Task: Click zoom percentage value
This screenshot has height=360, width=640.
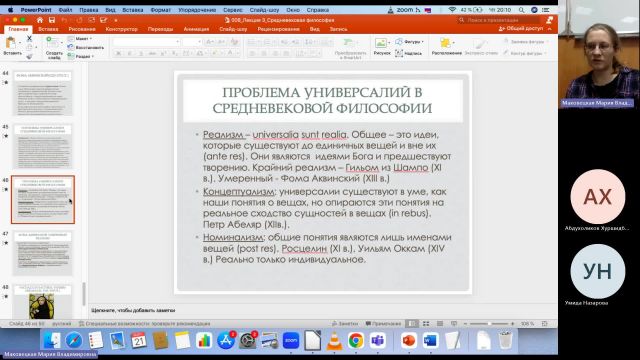Action: pos(527,324)
